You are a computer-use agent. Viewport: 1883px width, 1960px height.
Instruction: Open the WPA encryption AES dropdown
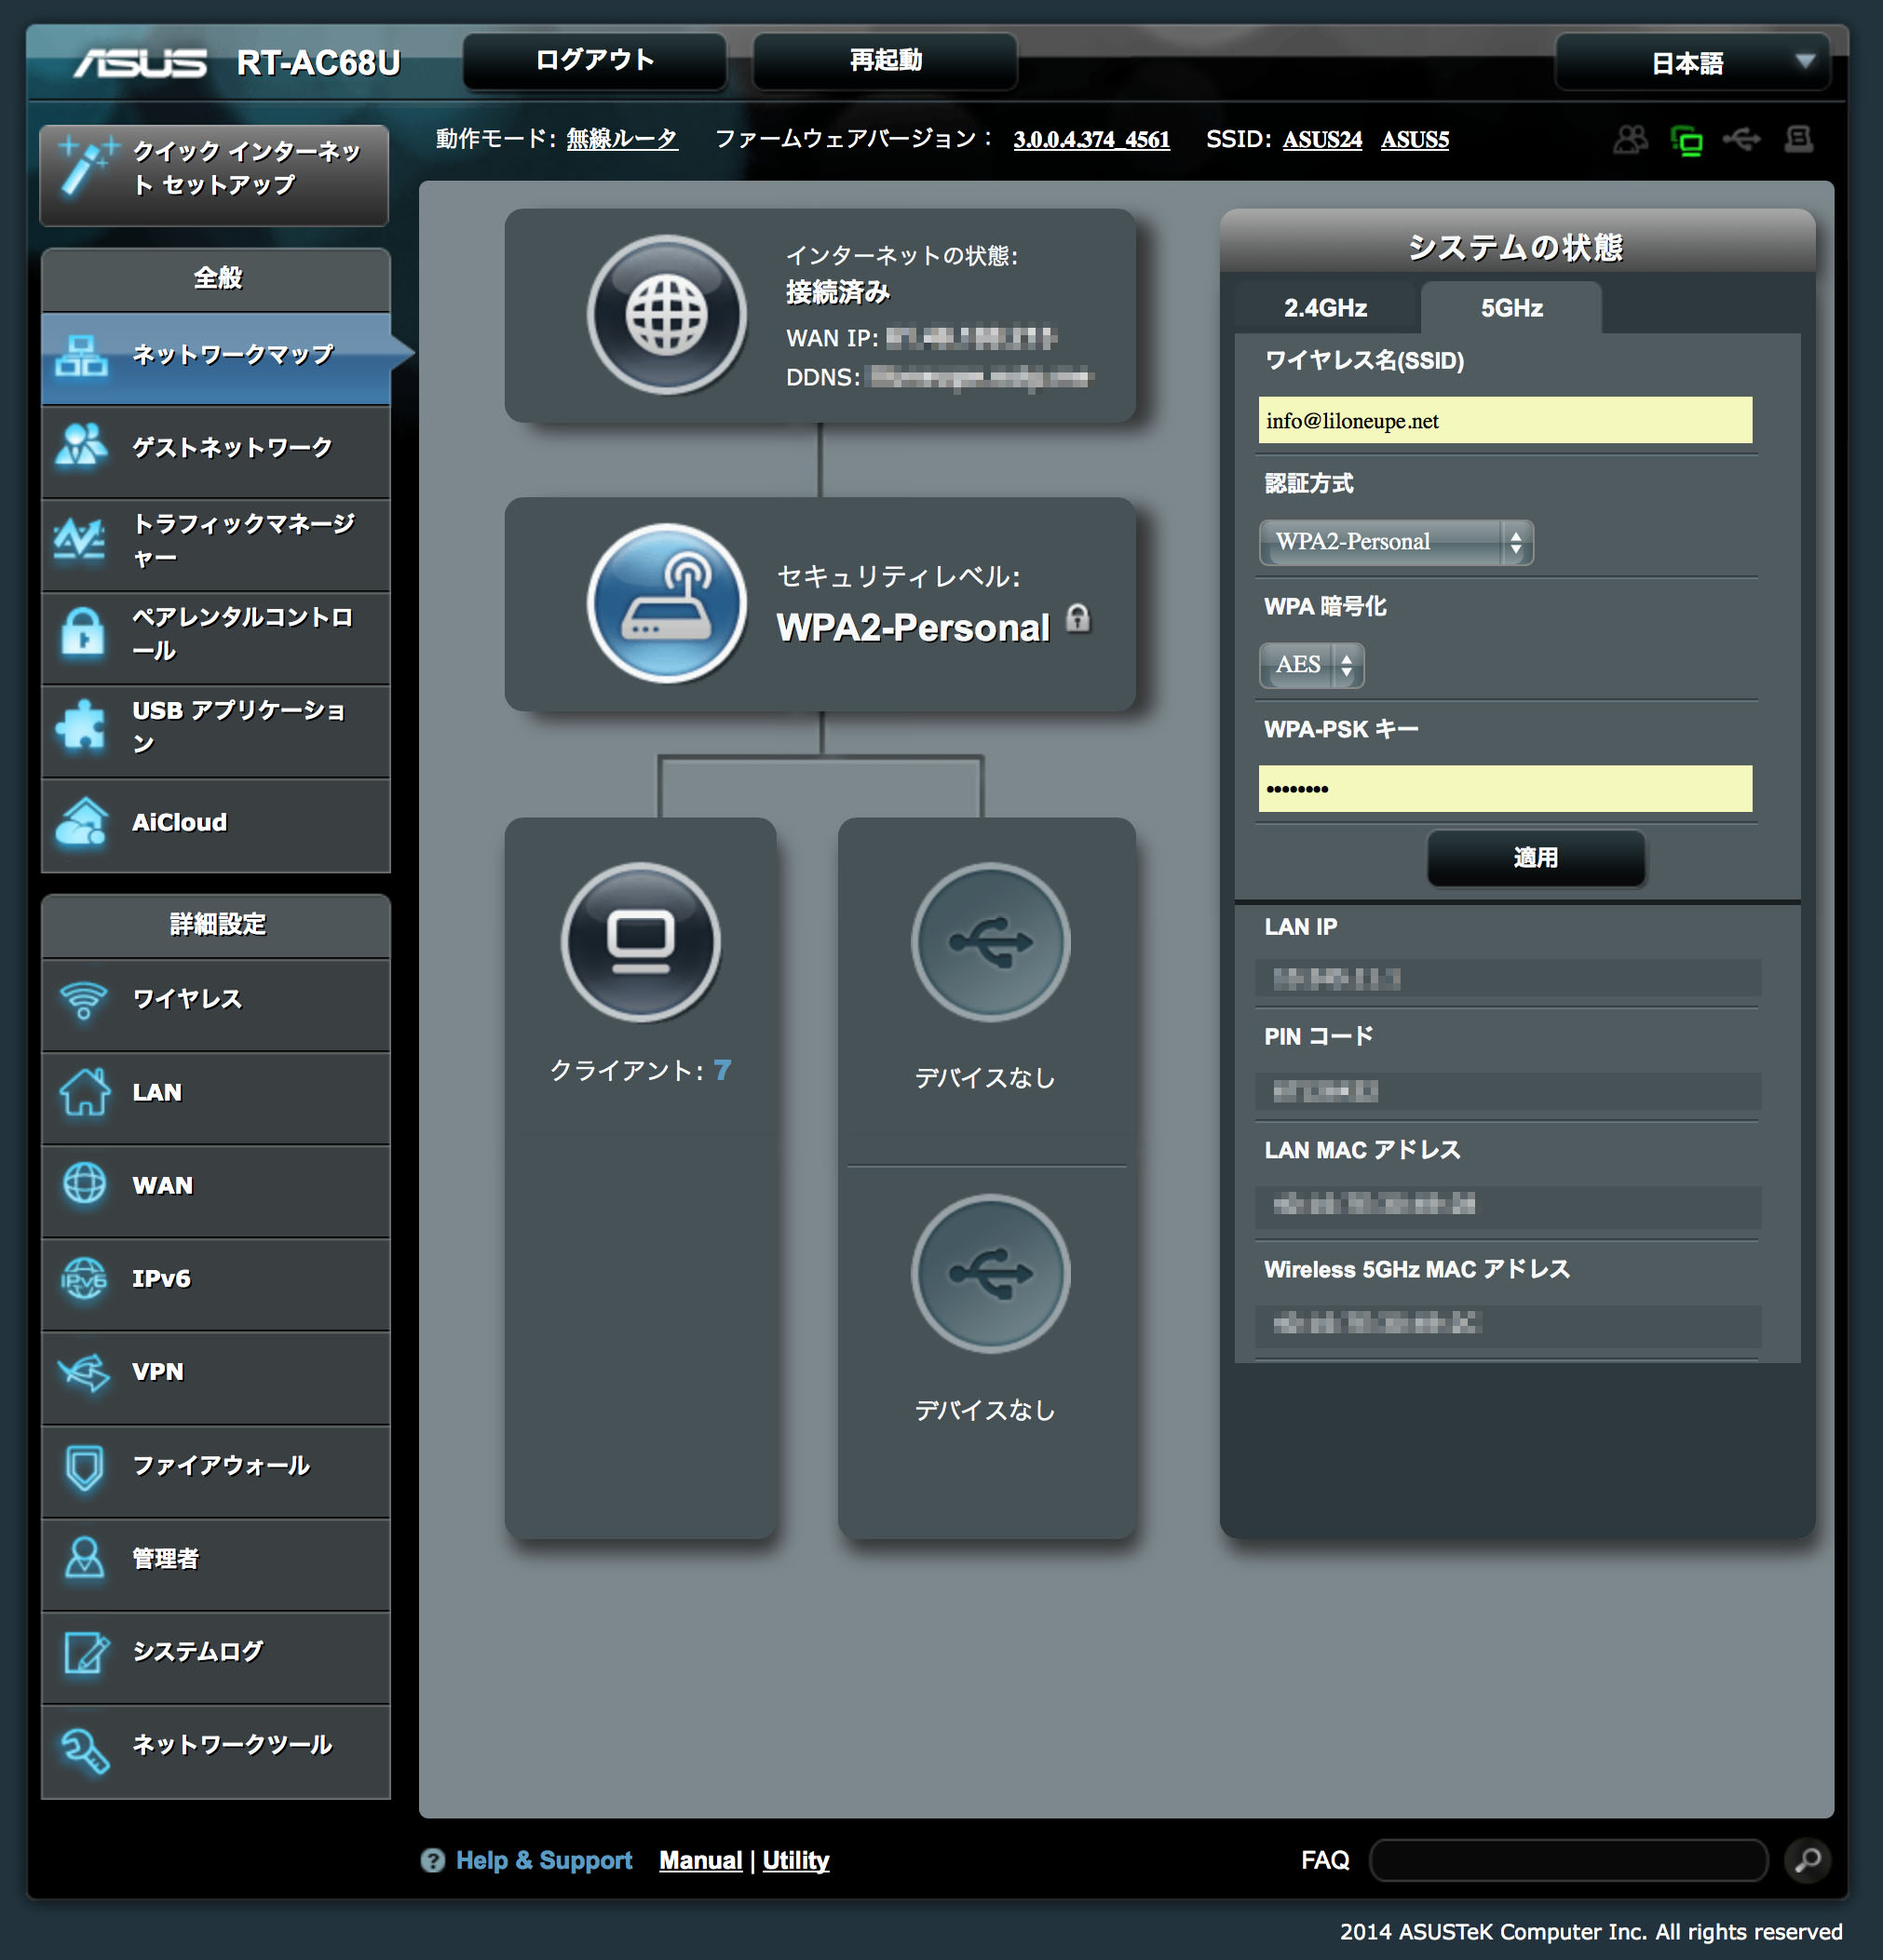tap(1311, 665)
